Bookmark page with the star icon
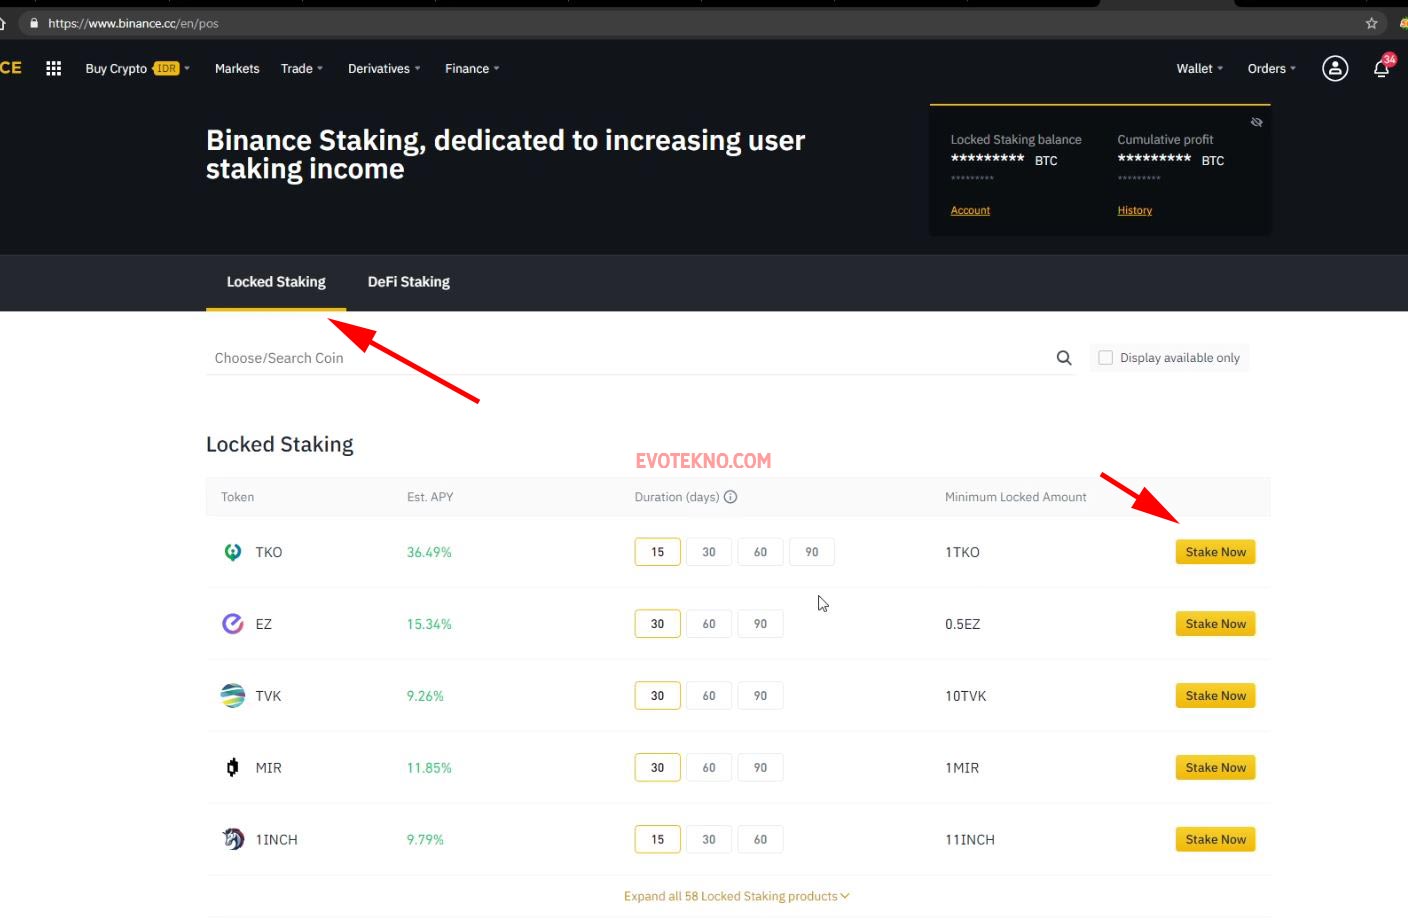The width and height of the screenshot is (1408, 921). pyautogui.click(x=1372, y=23)
